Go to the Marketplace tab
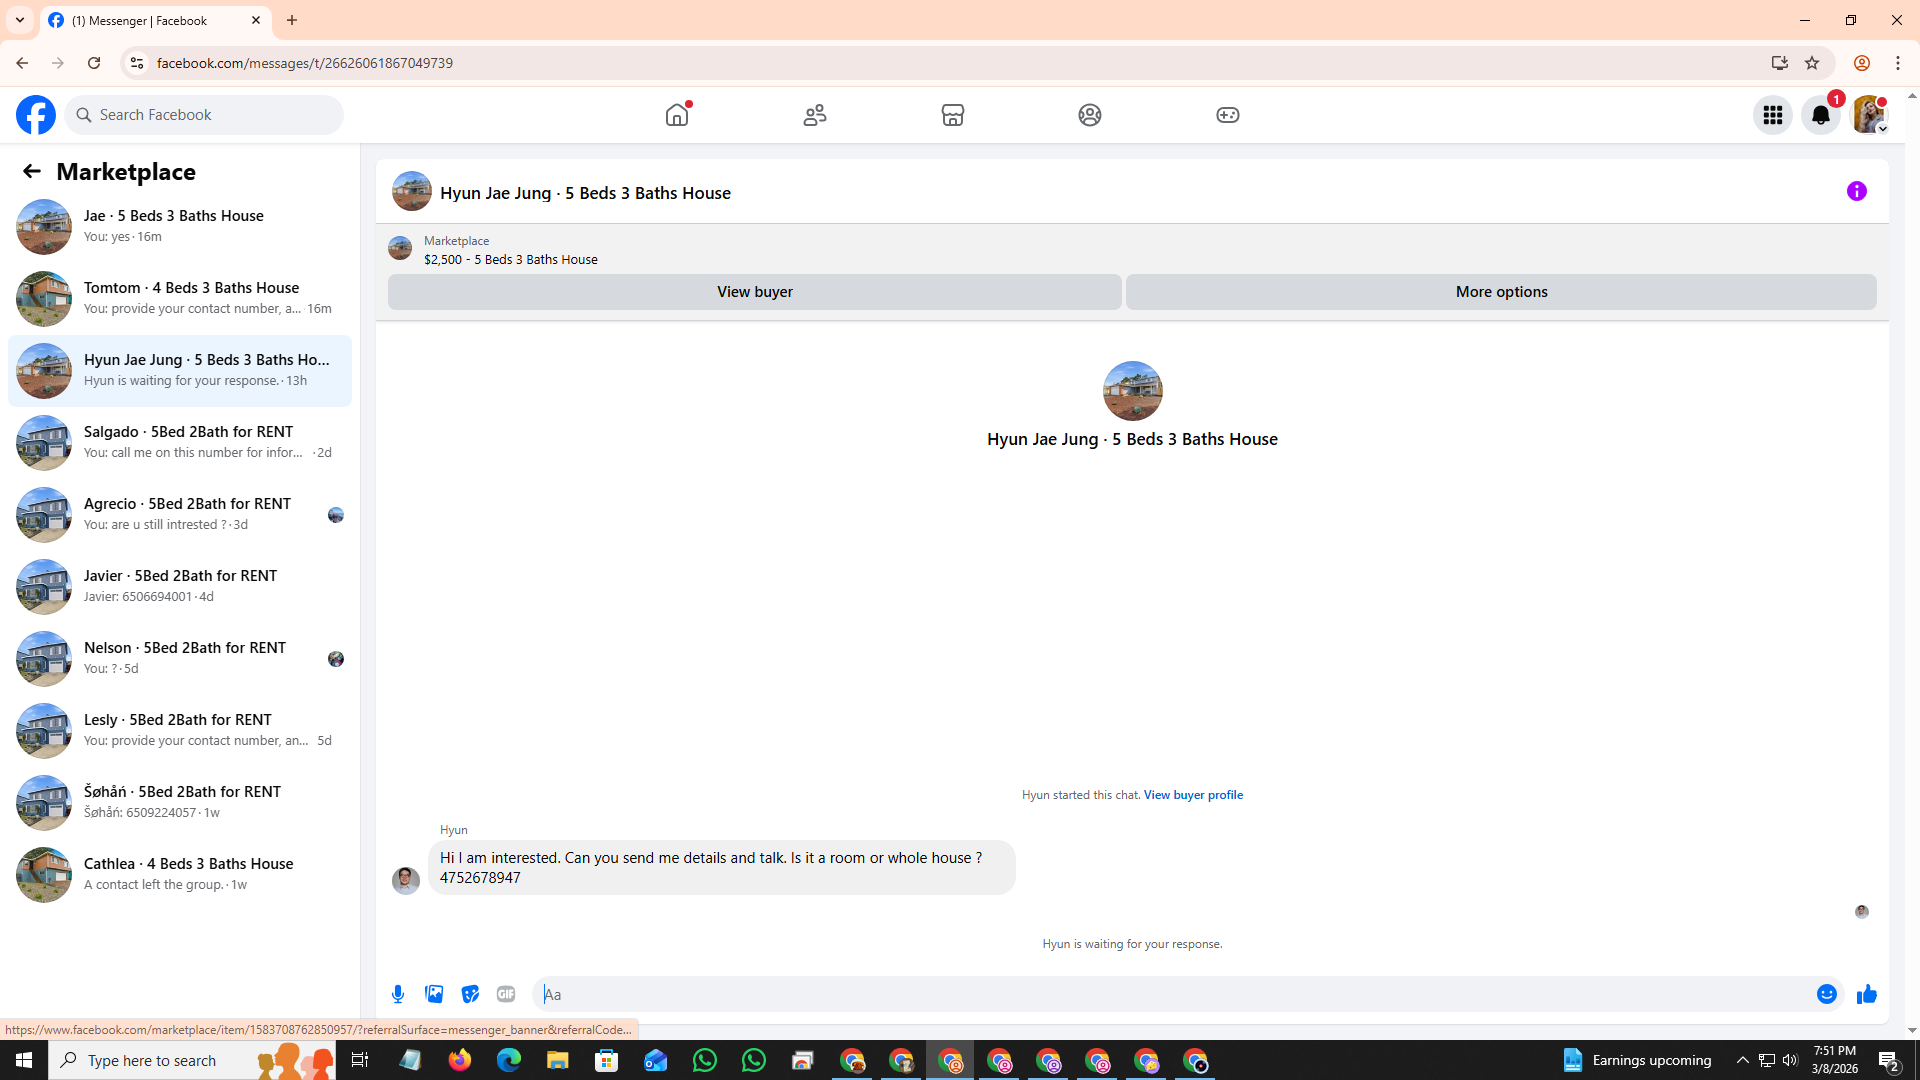The image size is (1920, 1080). [x=952, y=115]
